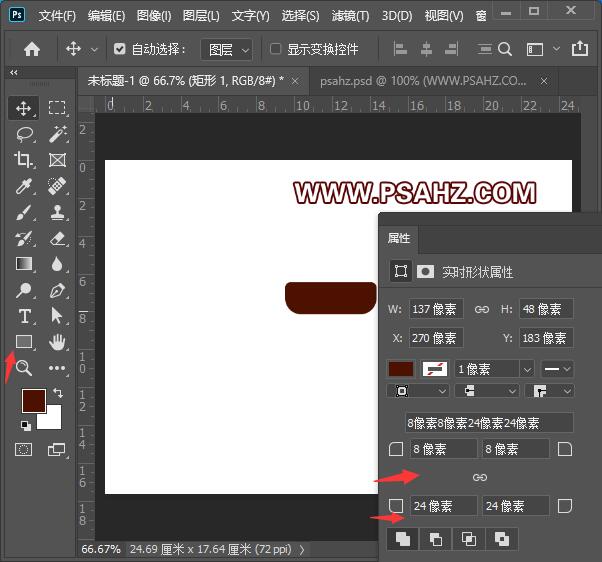
Task: Expand status bar info arrow
Action: (302, 550)
